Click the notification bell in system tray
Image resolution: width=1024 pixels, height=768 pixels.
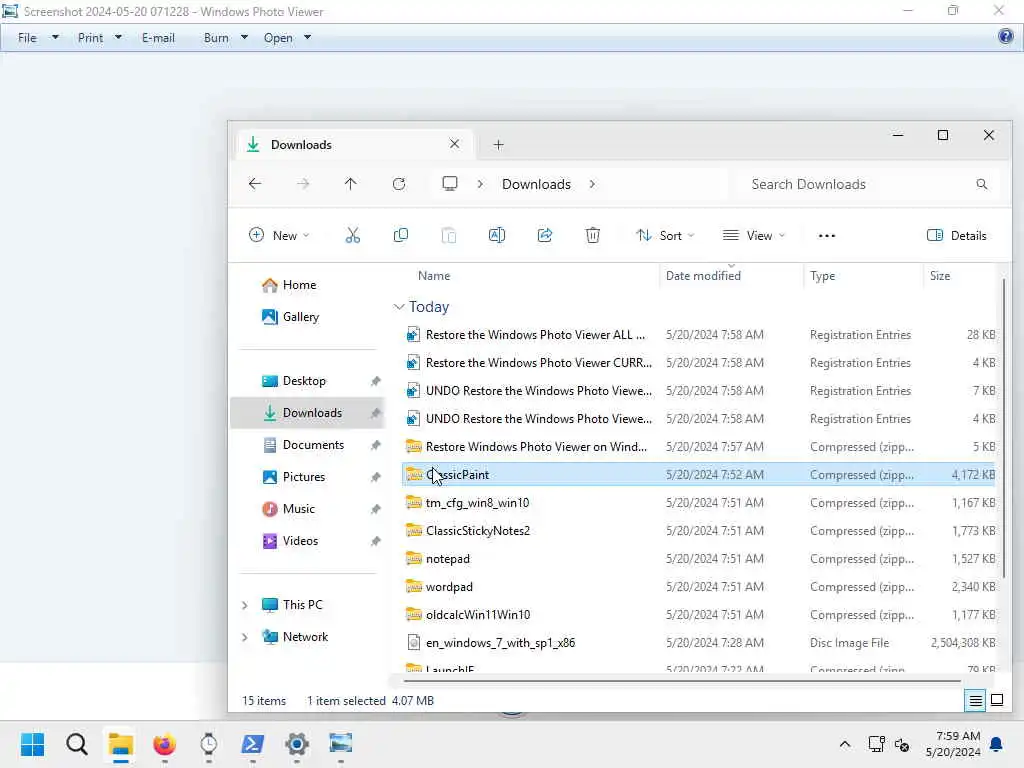pos(997,744)
